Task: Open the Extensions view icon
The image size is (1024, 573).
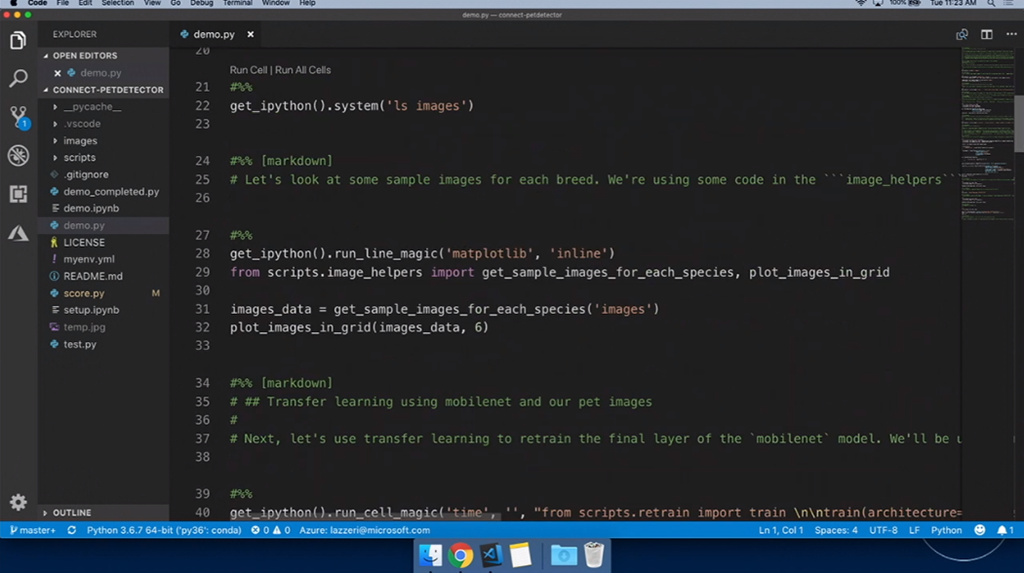Action: click(18, 194)
